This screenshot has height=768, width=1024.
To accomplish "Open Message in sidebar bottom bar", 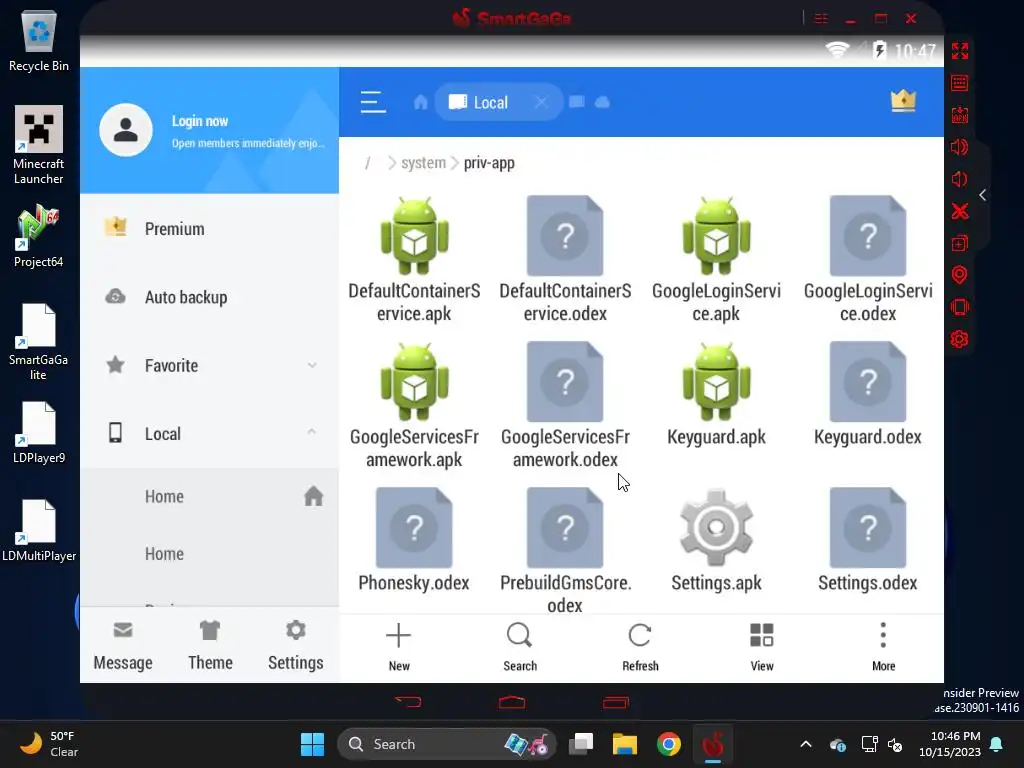I will 123,645.
